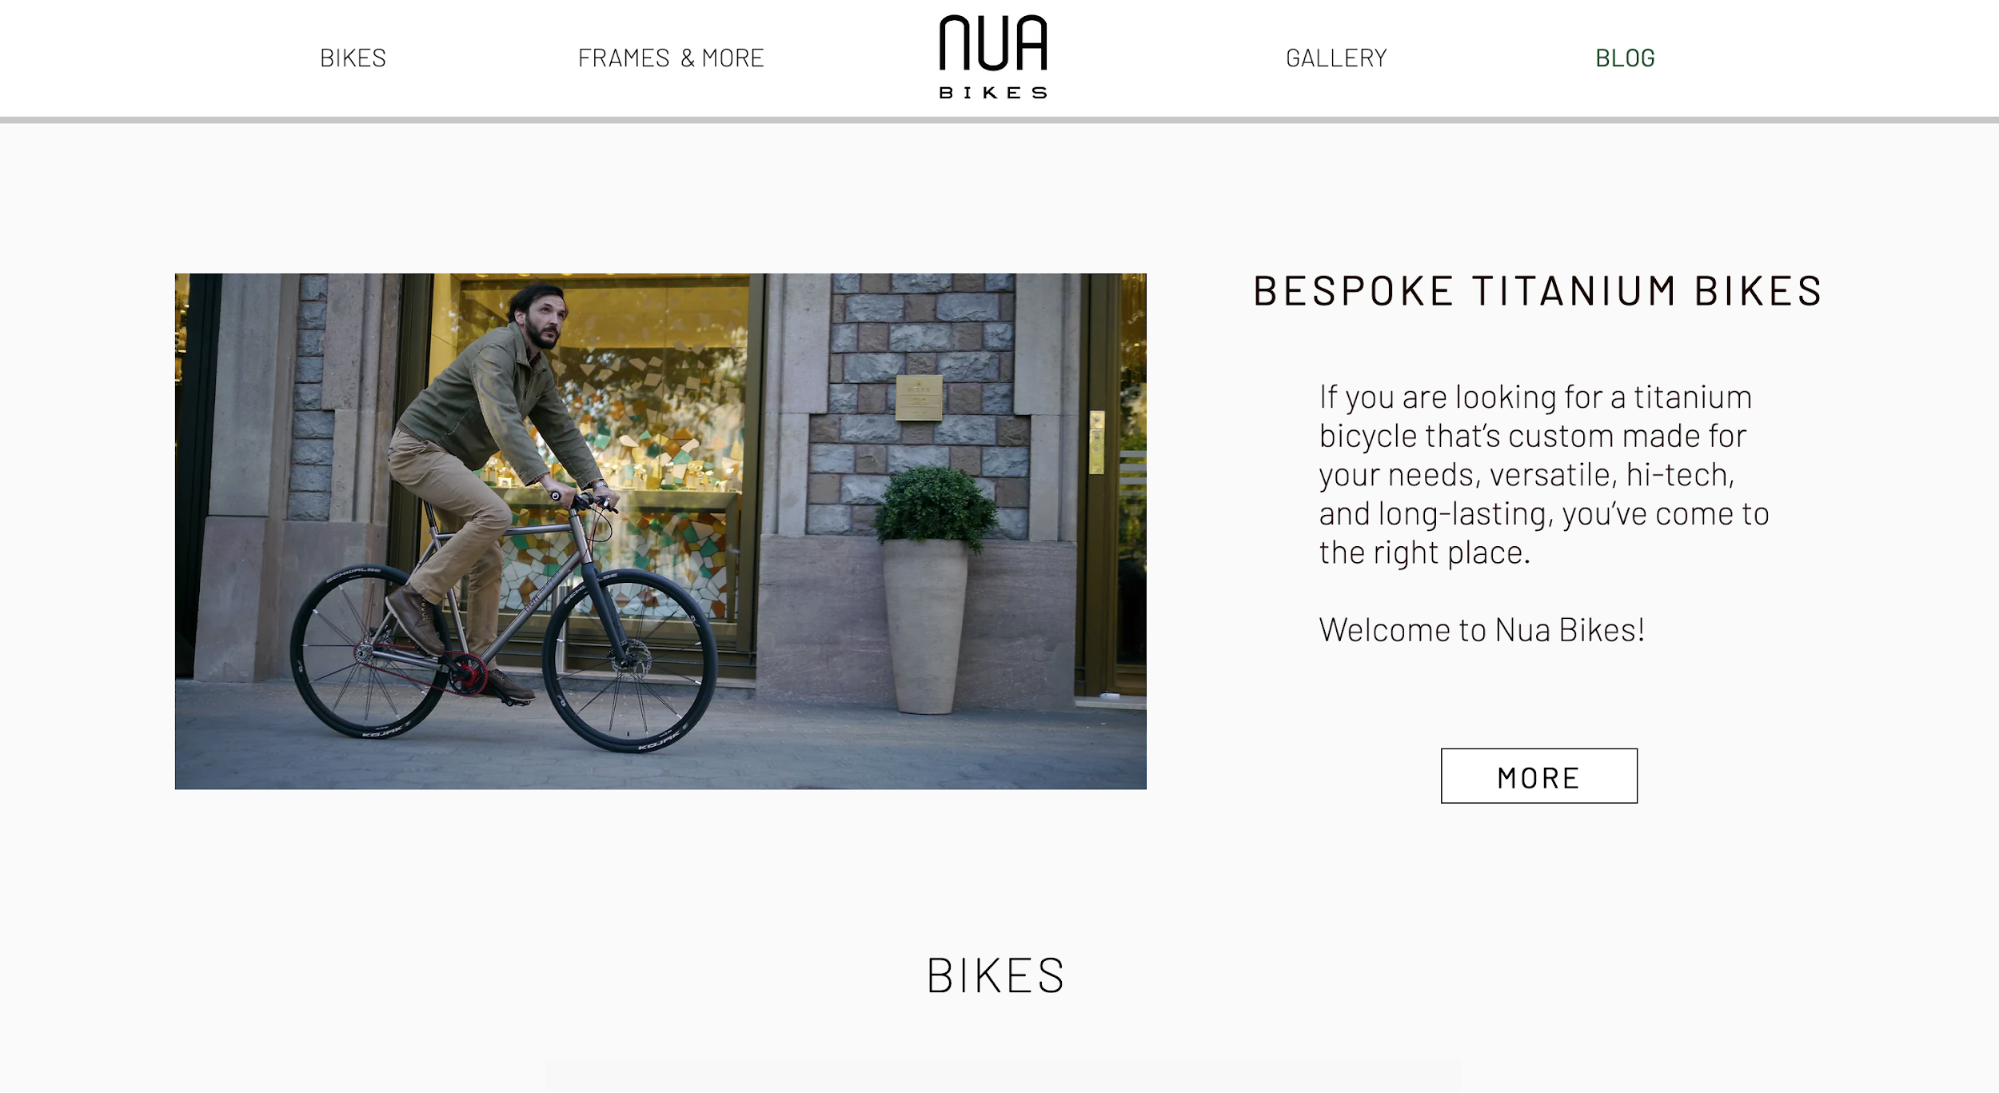Click the cyclist hero video image
The image size is (1999, 1093).
pos(661,531)
